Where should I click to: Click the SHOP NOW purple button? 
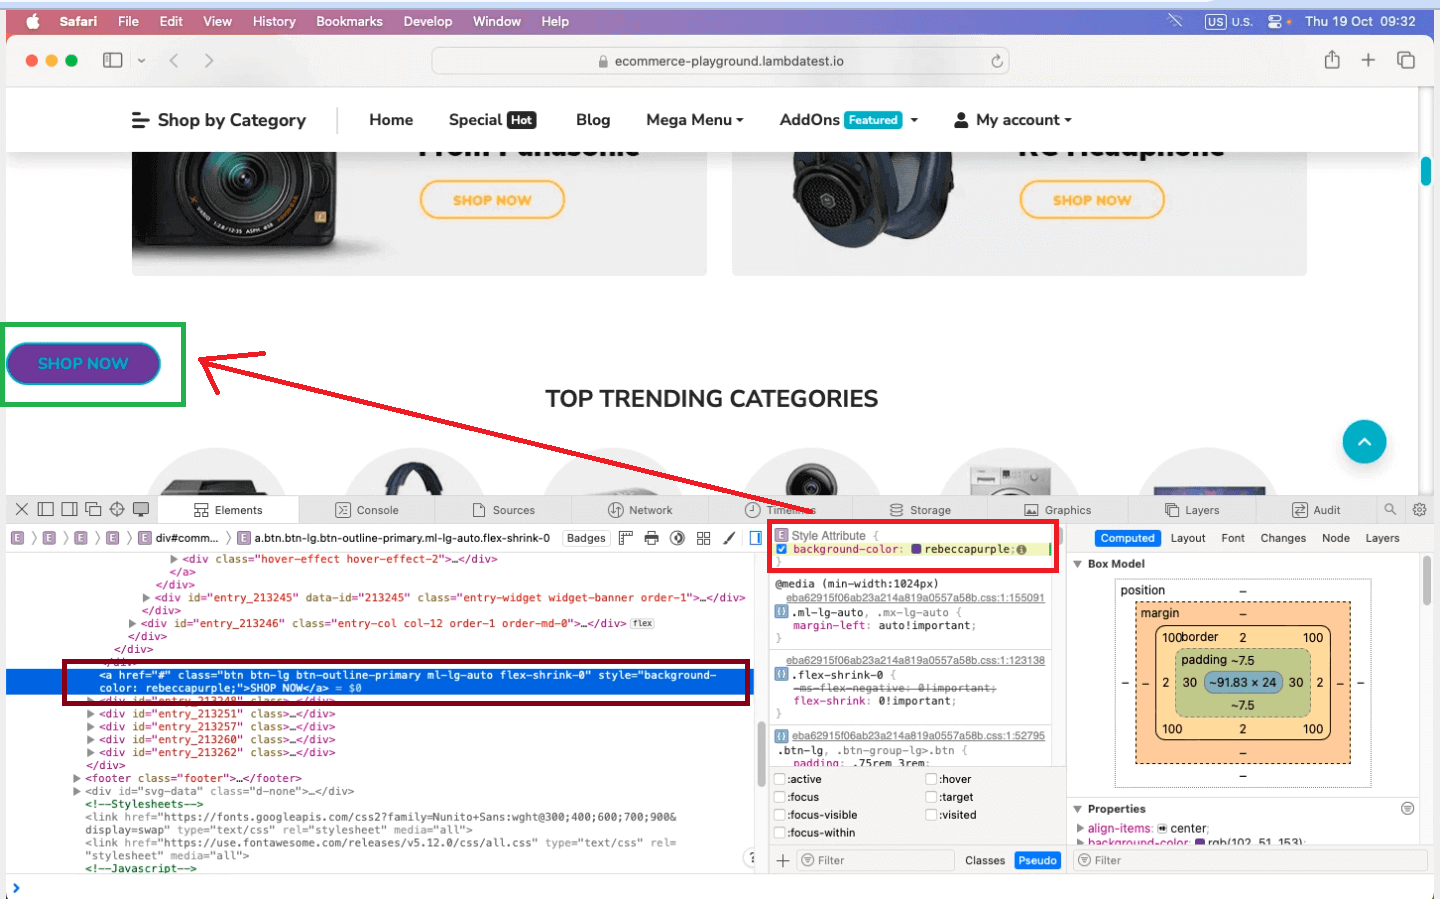[x=83, y=364]
